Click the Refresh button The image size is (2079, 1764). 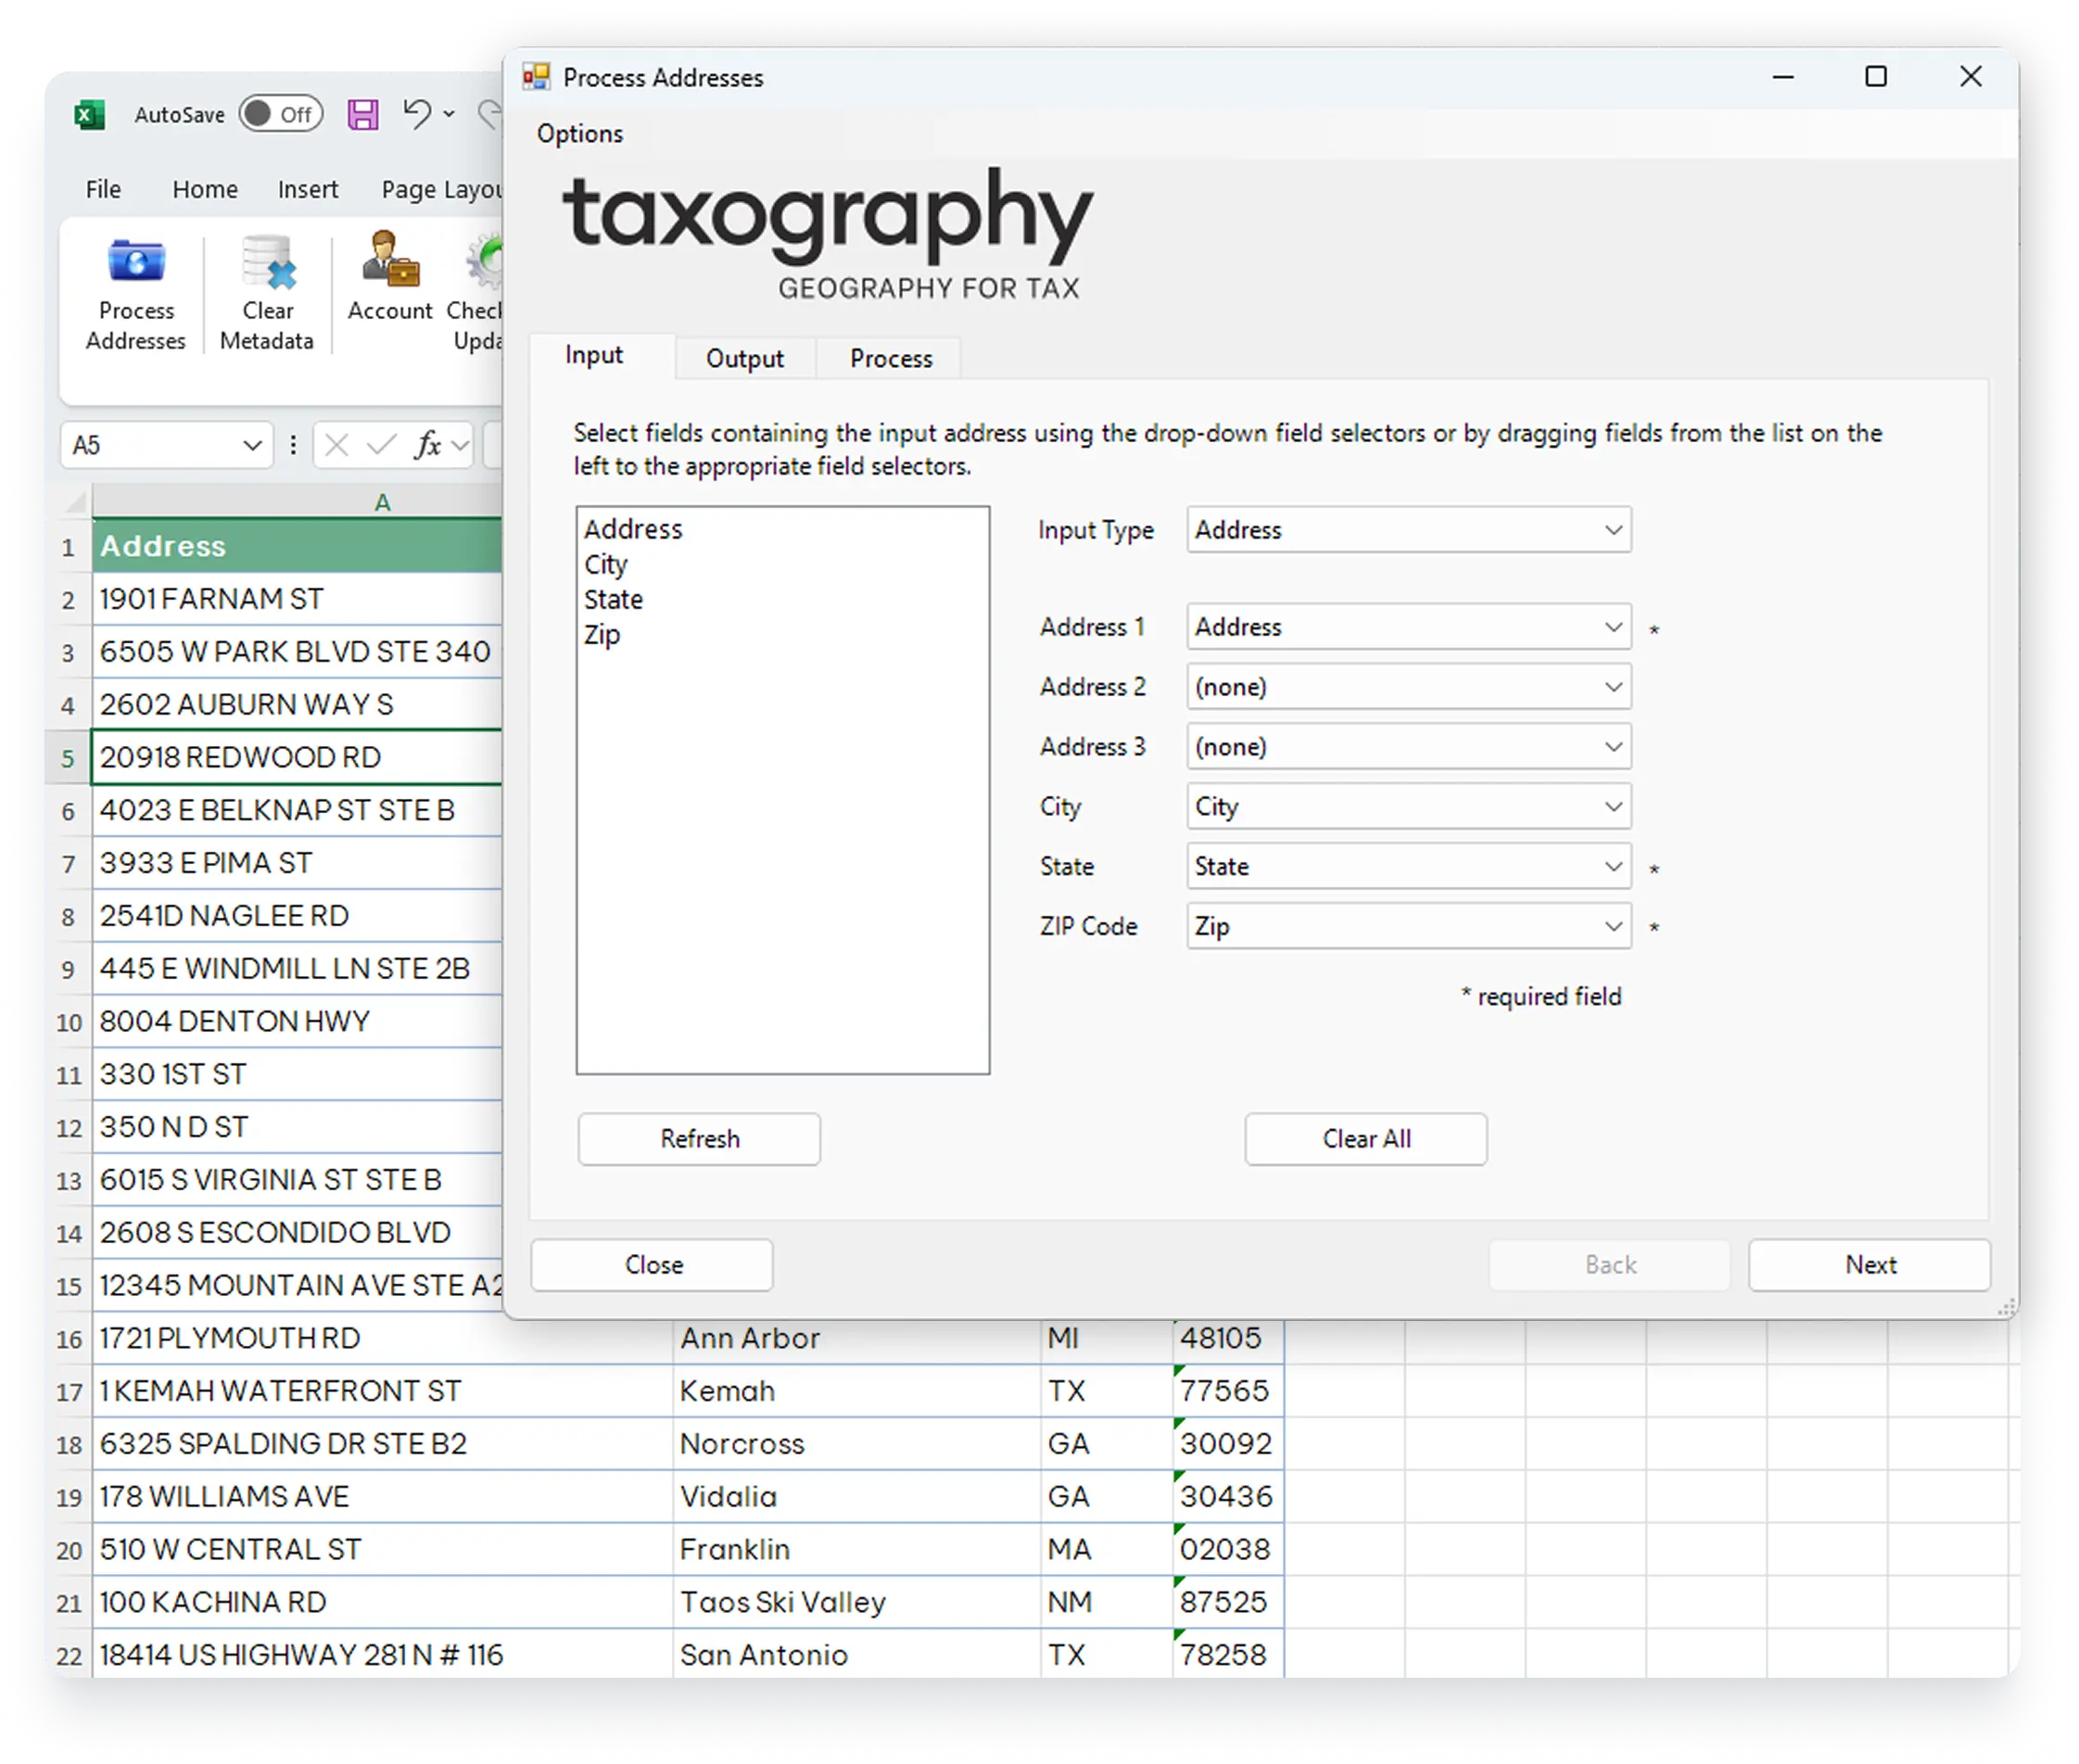point(699,1139)
